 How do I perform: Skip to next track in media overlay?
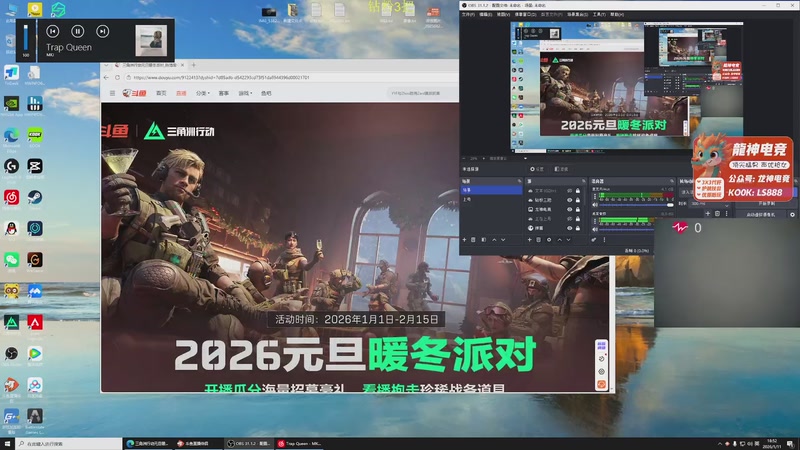coord(103,31)
